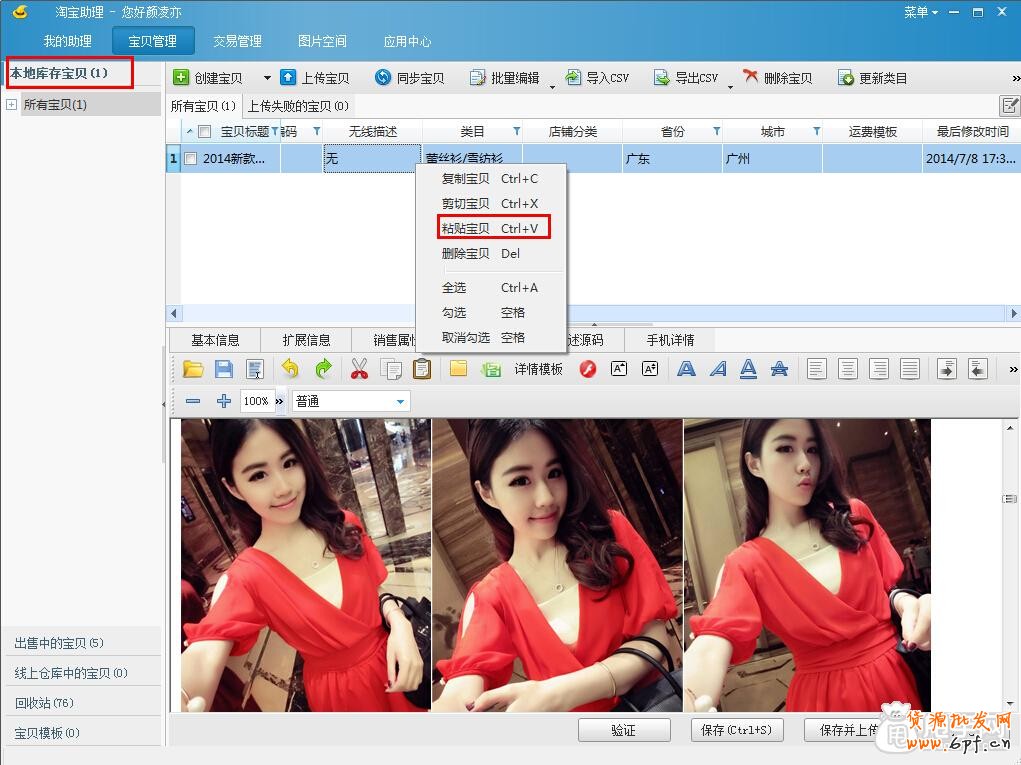Viewport: 1021px width, 765px height.
Task: Click the 验证 button at the bottom
Action: [x=624, y=730]
